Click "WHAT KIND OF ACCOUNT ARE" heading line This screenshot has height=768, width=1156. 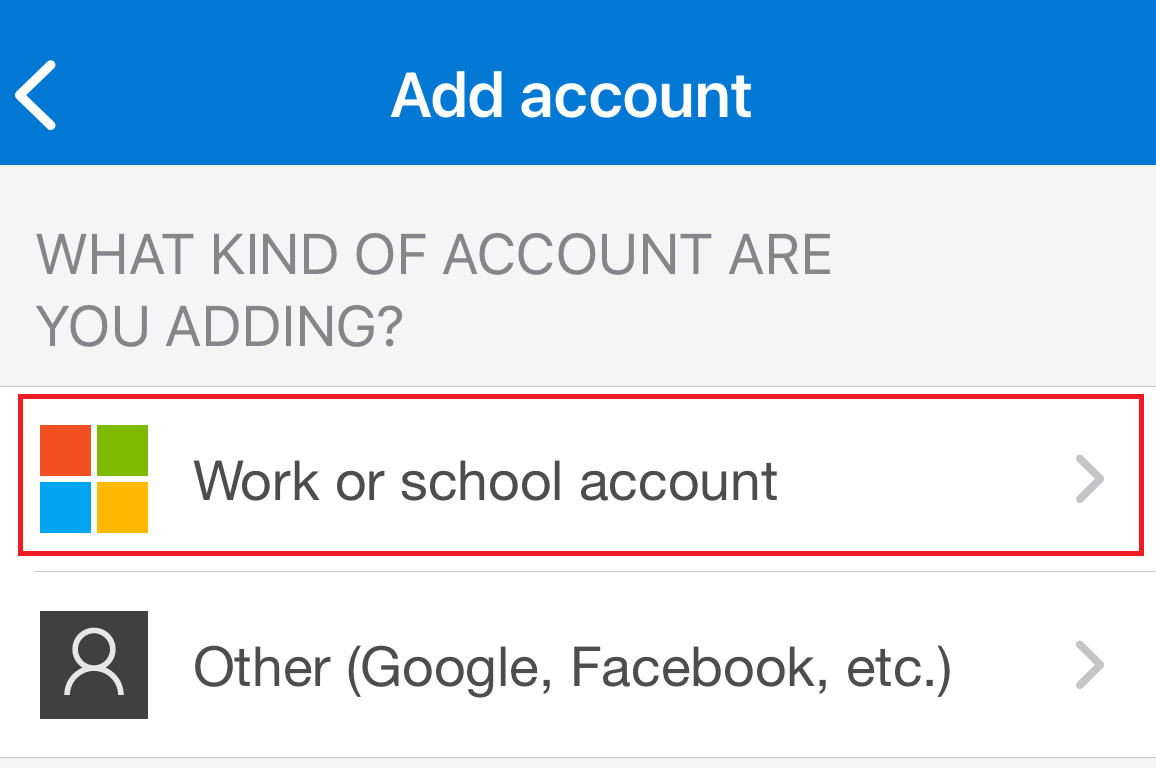click(x=434, y=256)
